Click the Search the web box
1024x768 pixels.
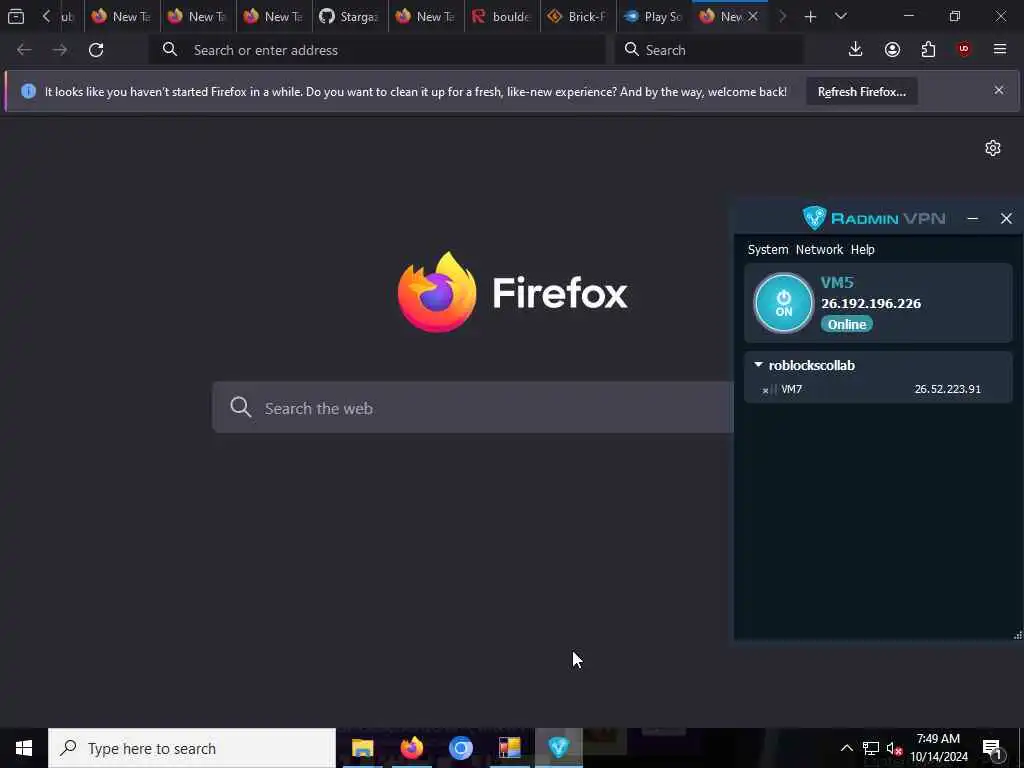click(473, 408)
